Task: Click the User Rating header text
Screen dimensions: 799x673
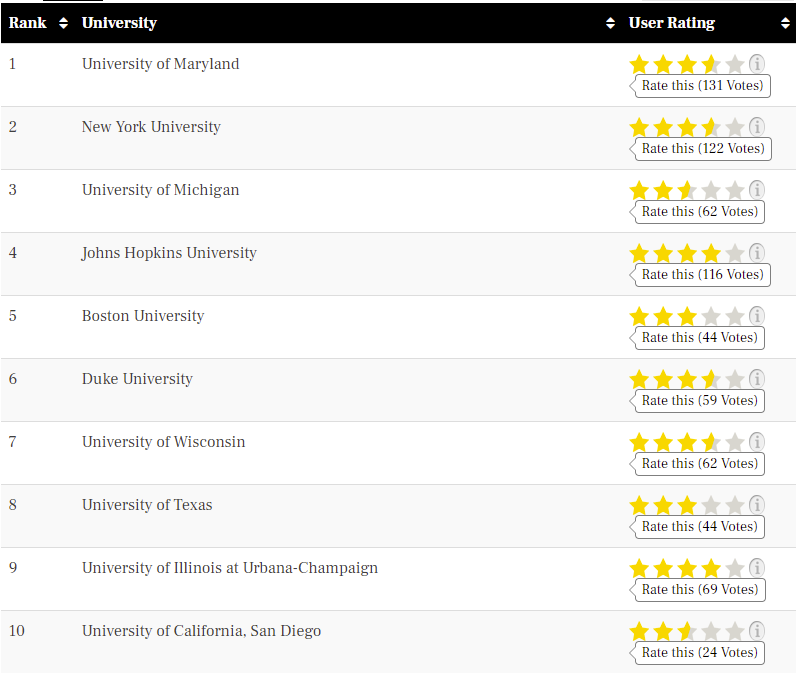Action: click(672, 23)
